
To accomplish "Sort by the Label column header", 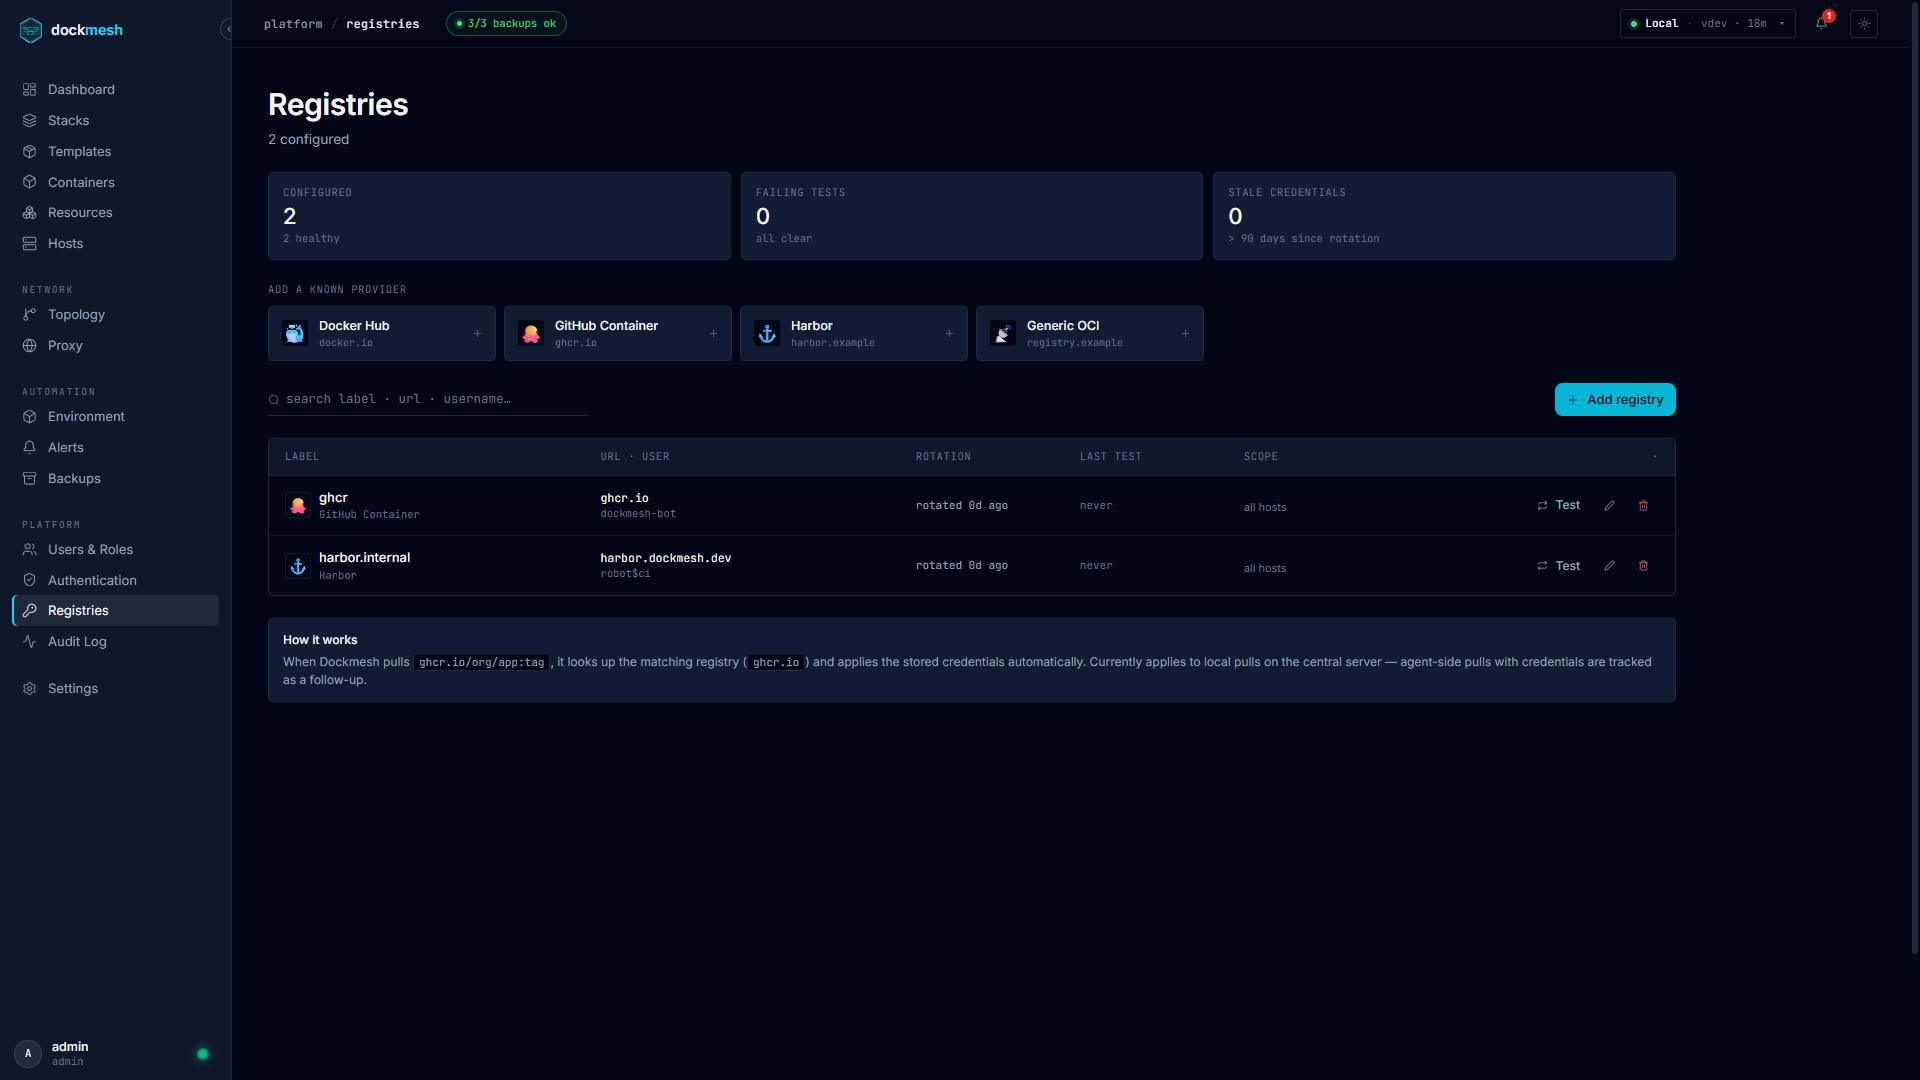I will point(302,457).
